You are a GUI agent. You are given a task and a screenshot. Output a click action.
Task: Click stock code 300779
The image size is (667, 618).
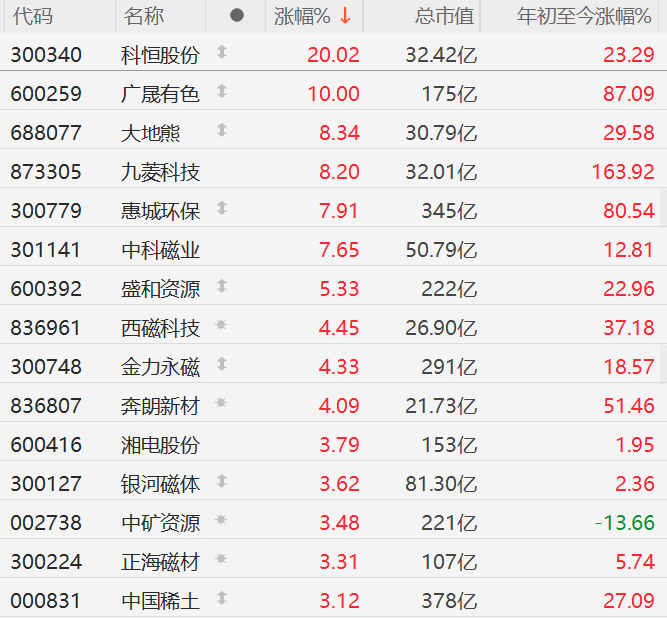click(x=46, y=211)
